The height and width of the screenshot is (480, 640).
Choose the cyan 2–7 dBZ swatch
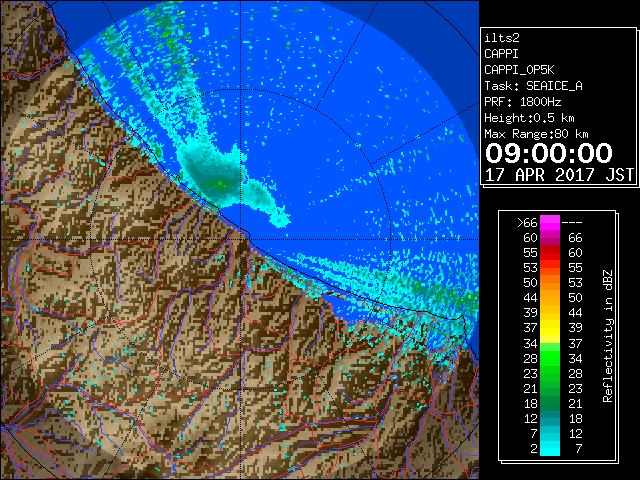[x=550, y=448]
